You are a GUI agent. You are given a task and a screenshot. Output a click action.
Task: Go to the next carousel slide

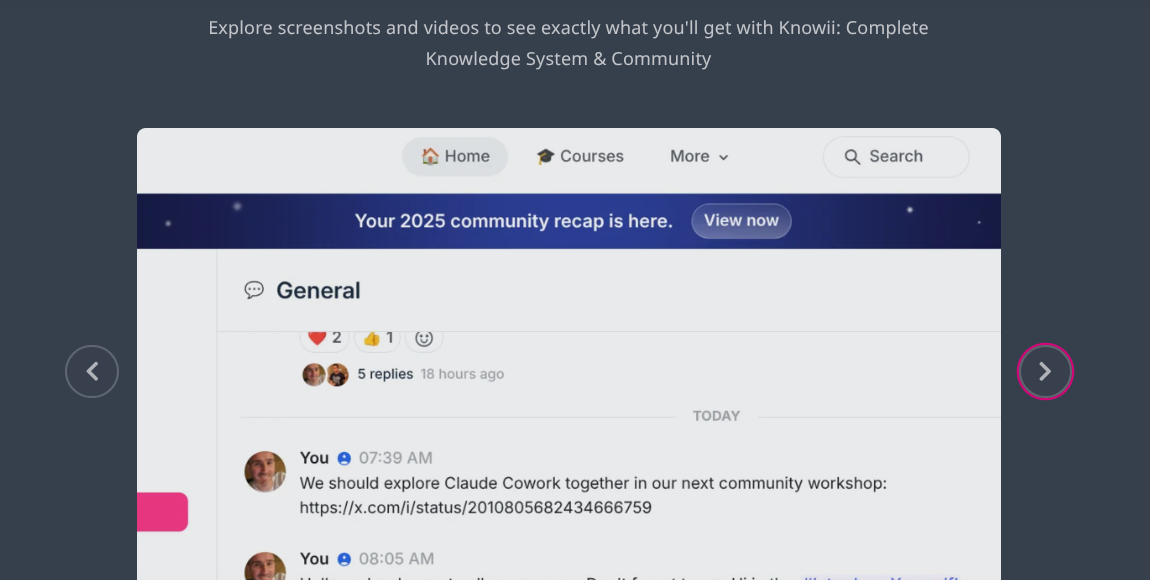pyautogui.click(x=1045, y=372)
